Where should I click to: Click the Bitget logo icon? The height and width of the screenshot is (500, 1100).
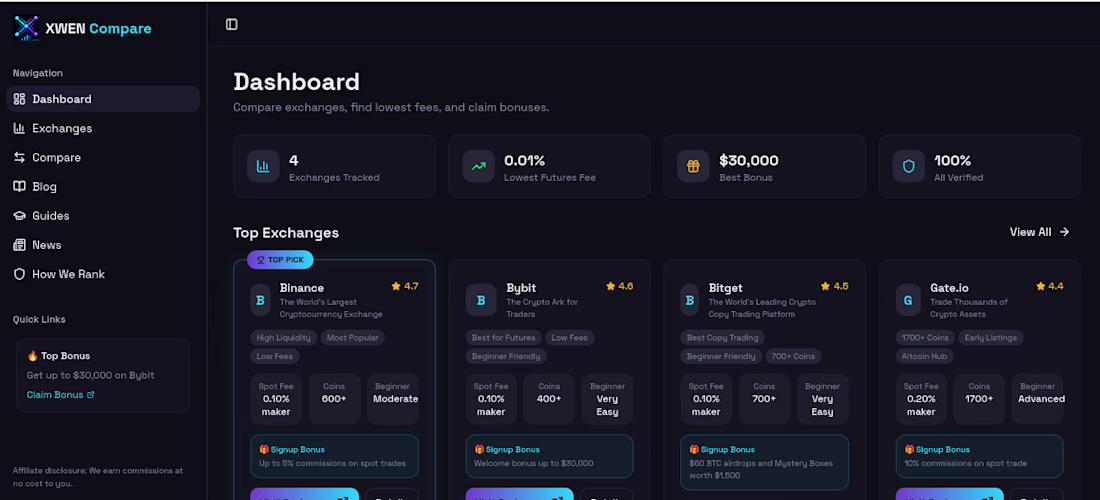690,300
